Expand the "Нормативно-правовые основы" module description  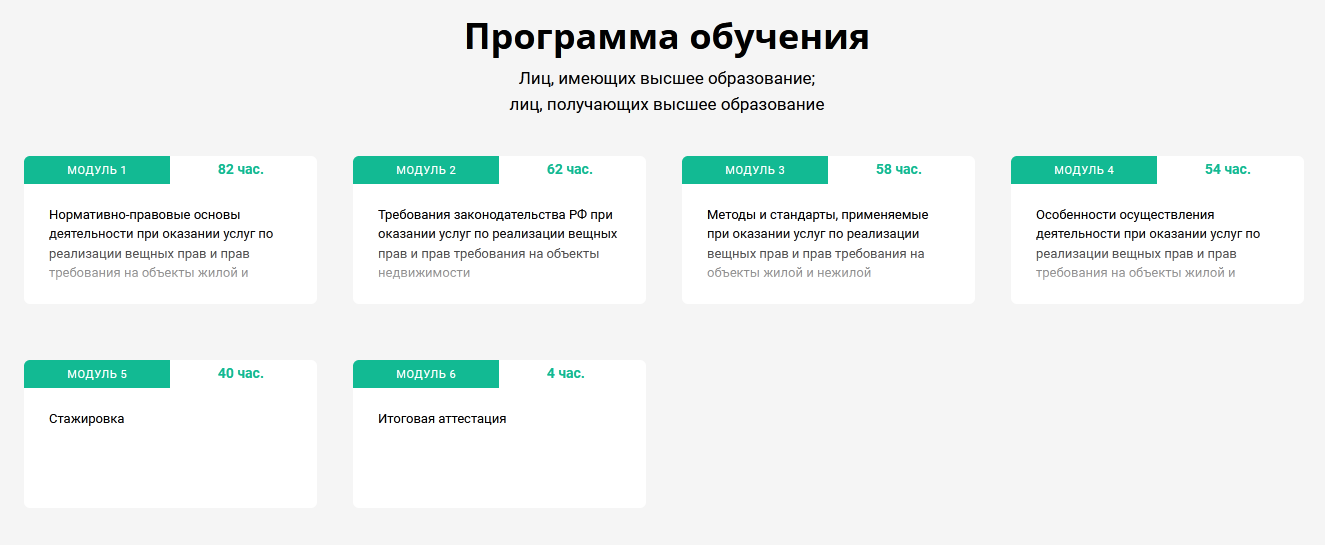click(161, 243)
